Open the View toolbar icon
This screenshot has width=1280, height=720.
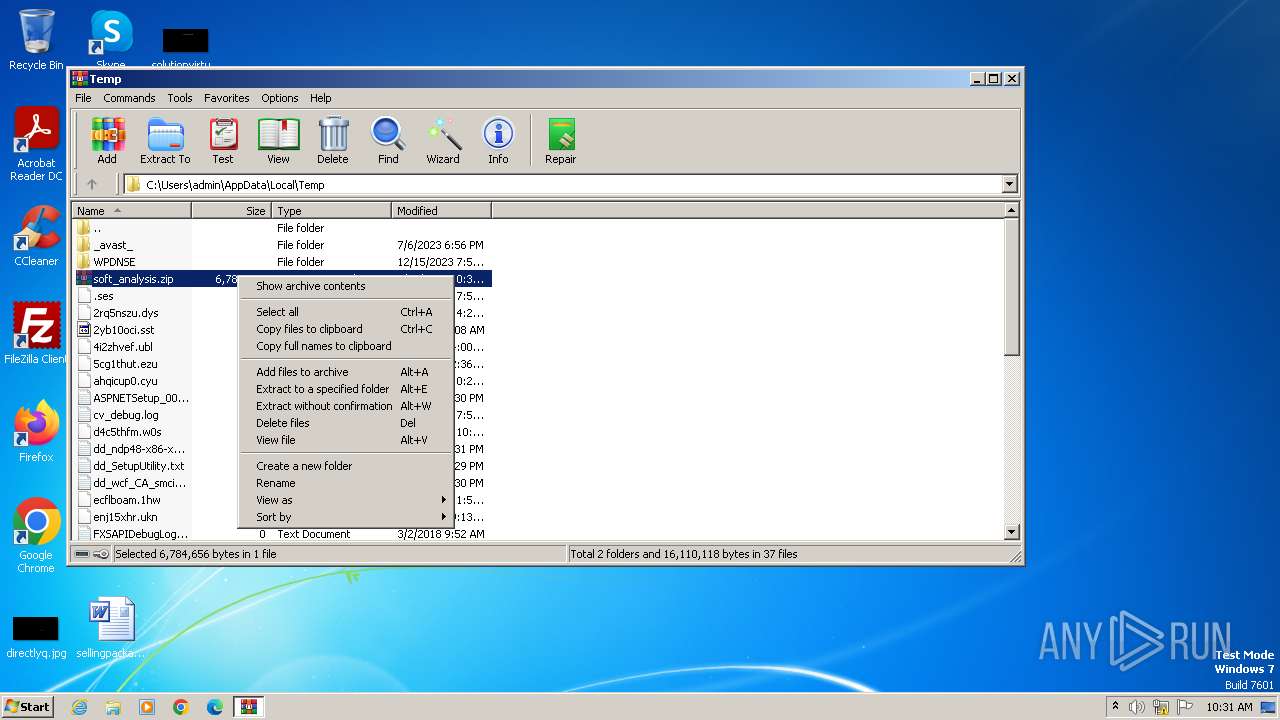coord(278,141)
